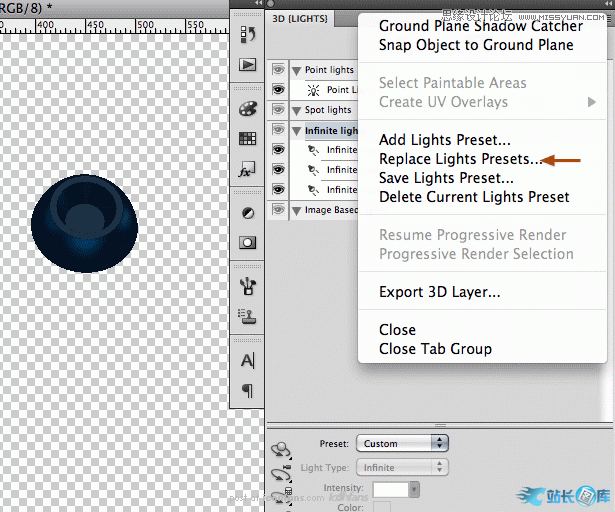Open the Clone Source stamp icon
This screenshot has width=615, height=512.
[x=247, y=316]
